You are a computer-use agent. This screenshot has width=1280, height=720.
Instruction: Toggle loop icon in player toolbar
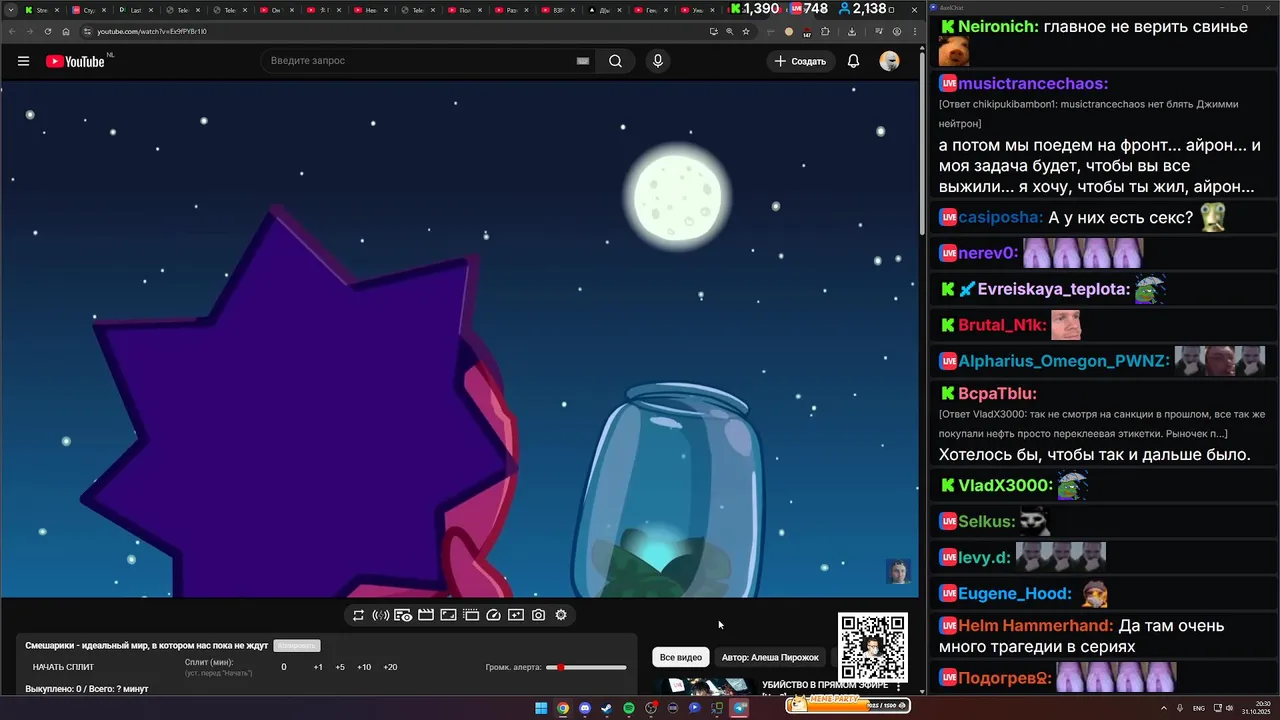coord(358,615)
